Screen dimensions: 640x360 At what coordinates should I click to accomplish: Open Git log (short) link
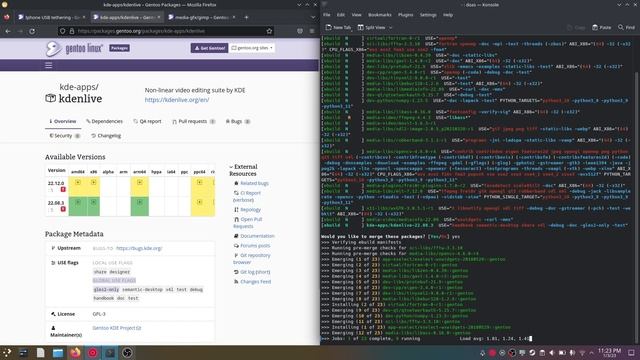pos(255,272)
